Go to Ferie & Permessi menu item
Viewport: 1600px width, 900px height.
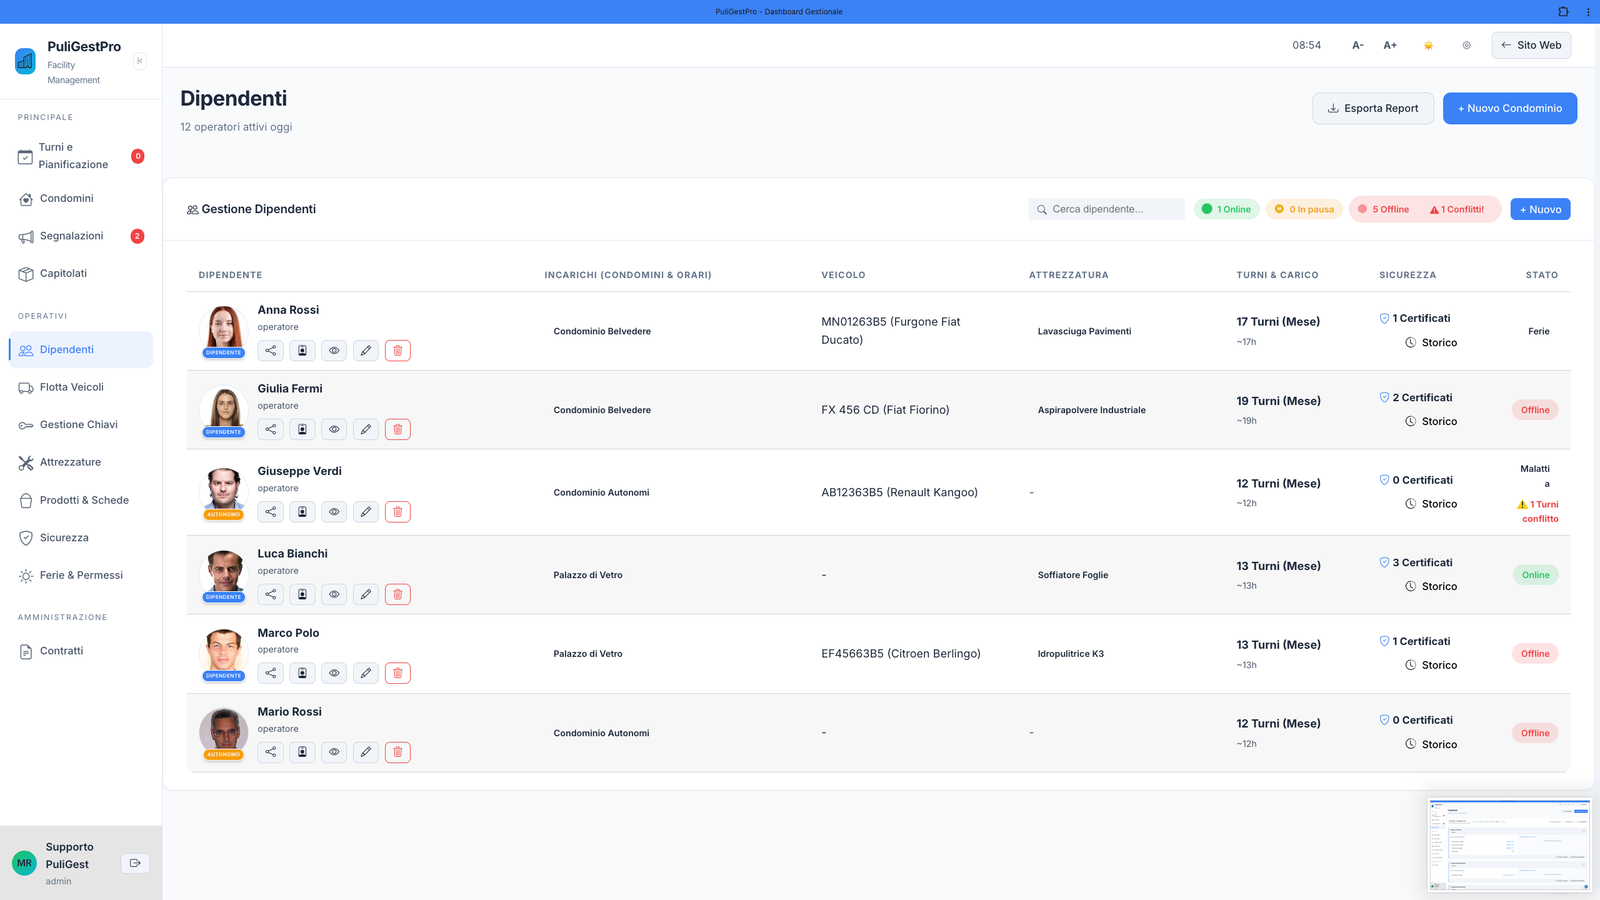[81, 575]
